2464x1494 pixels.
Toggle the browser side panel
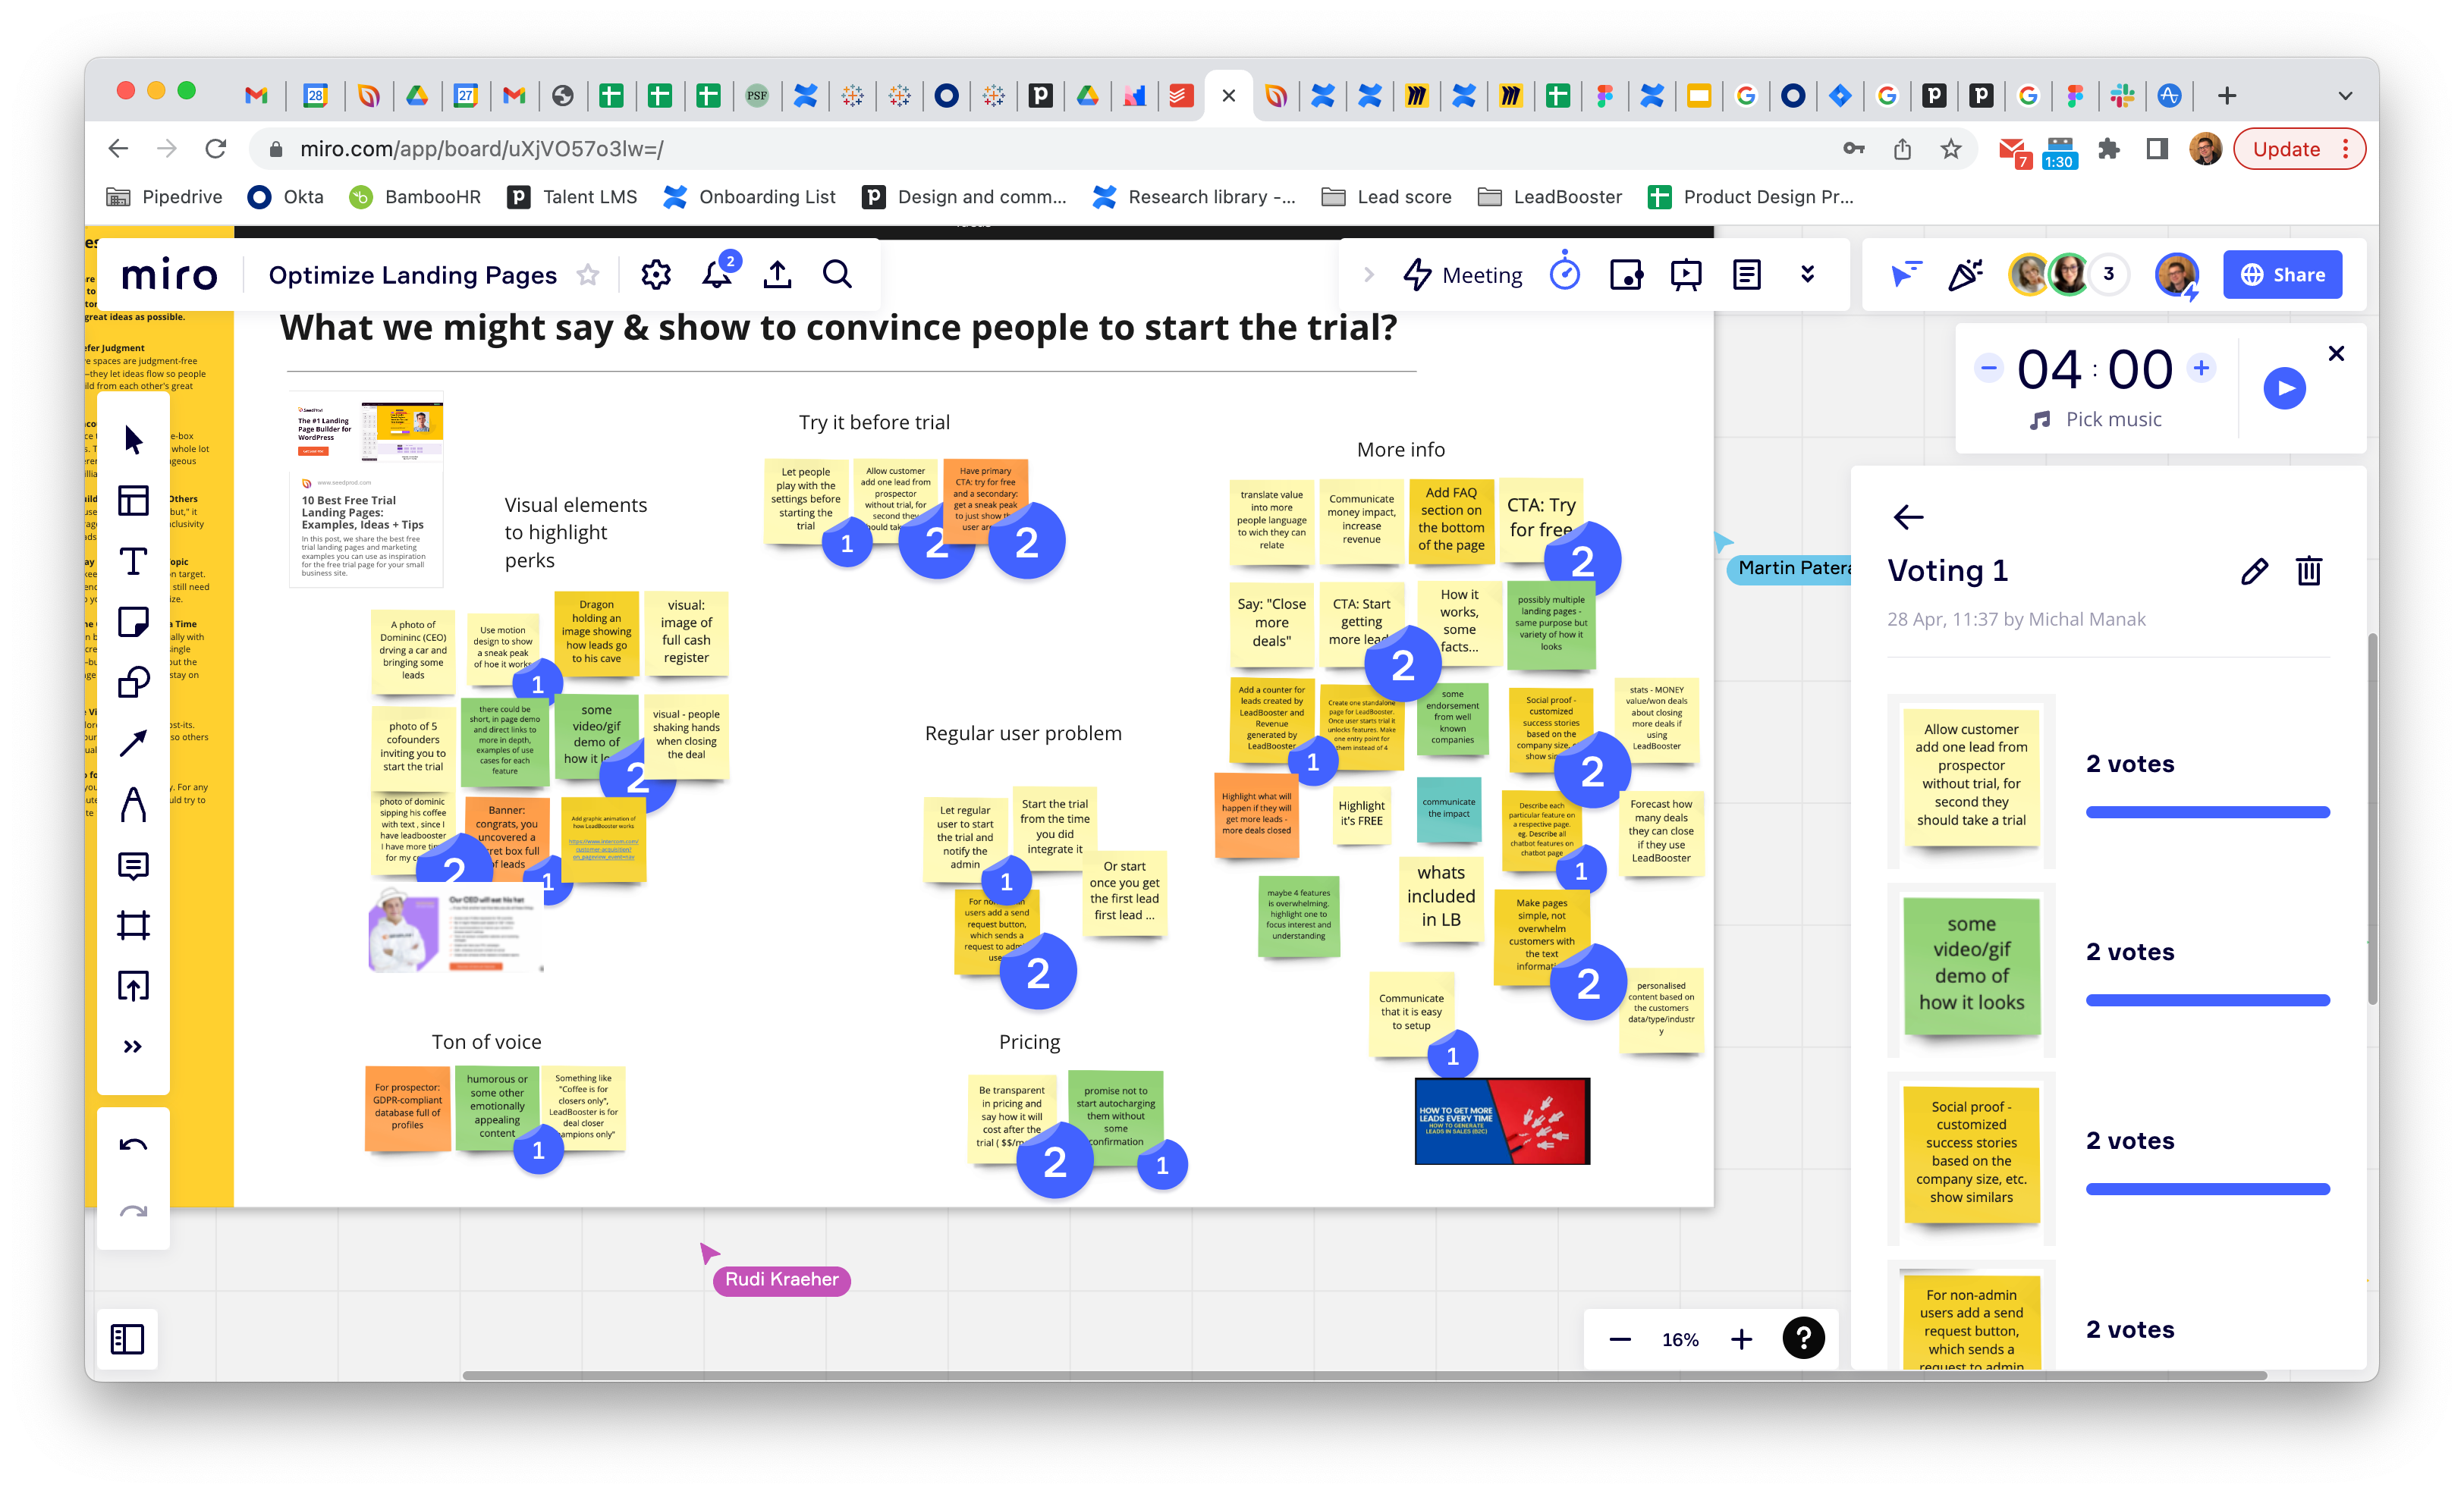pos(2157,149)
